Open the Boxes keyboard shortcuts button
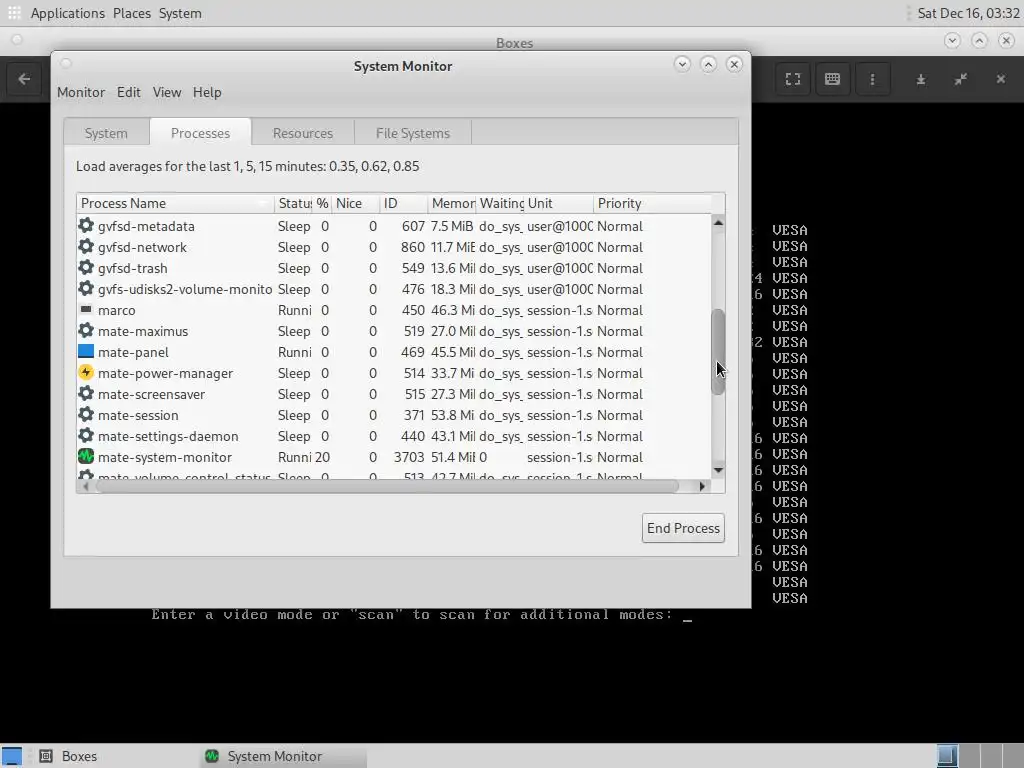 pos(832,79)
